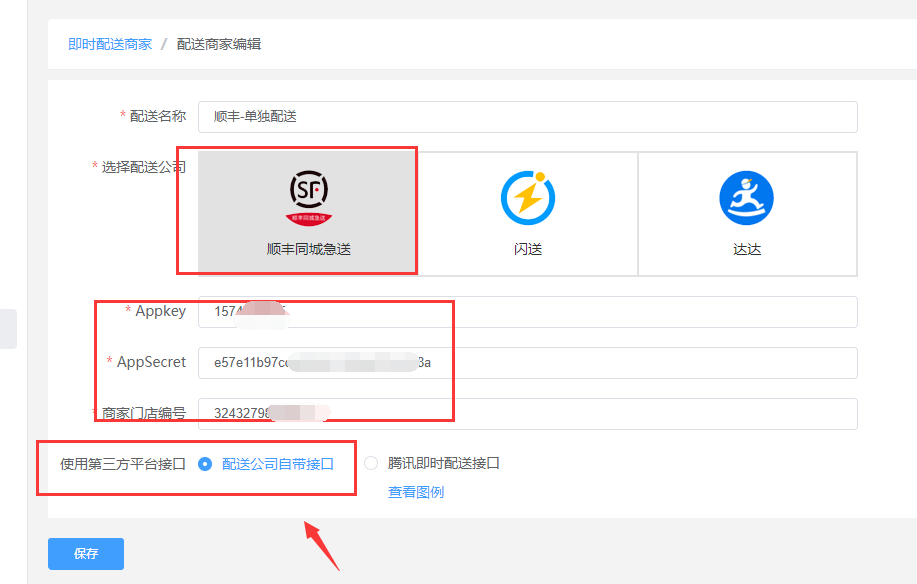Go back via 即时配送商家 breadcrumb

tap(110, 44)
